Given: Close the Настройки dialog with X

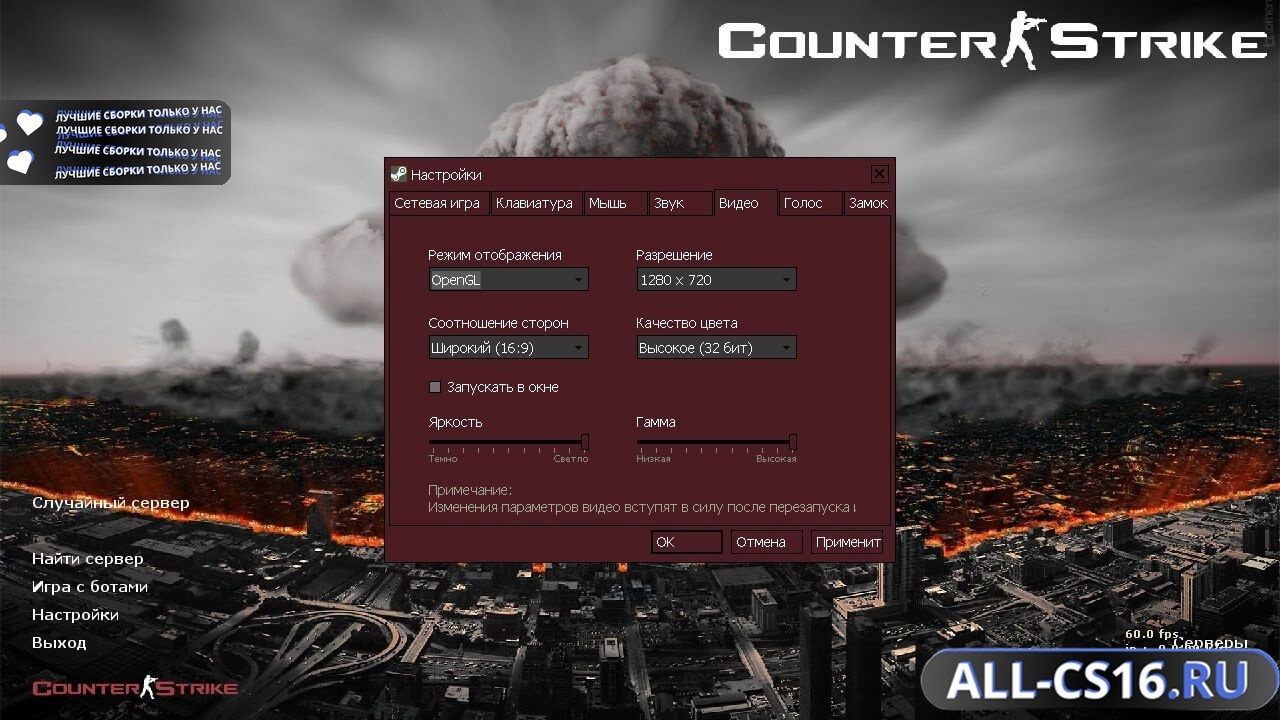Looking at the screenshot, I should click(x=879, y=174).
